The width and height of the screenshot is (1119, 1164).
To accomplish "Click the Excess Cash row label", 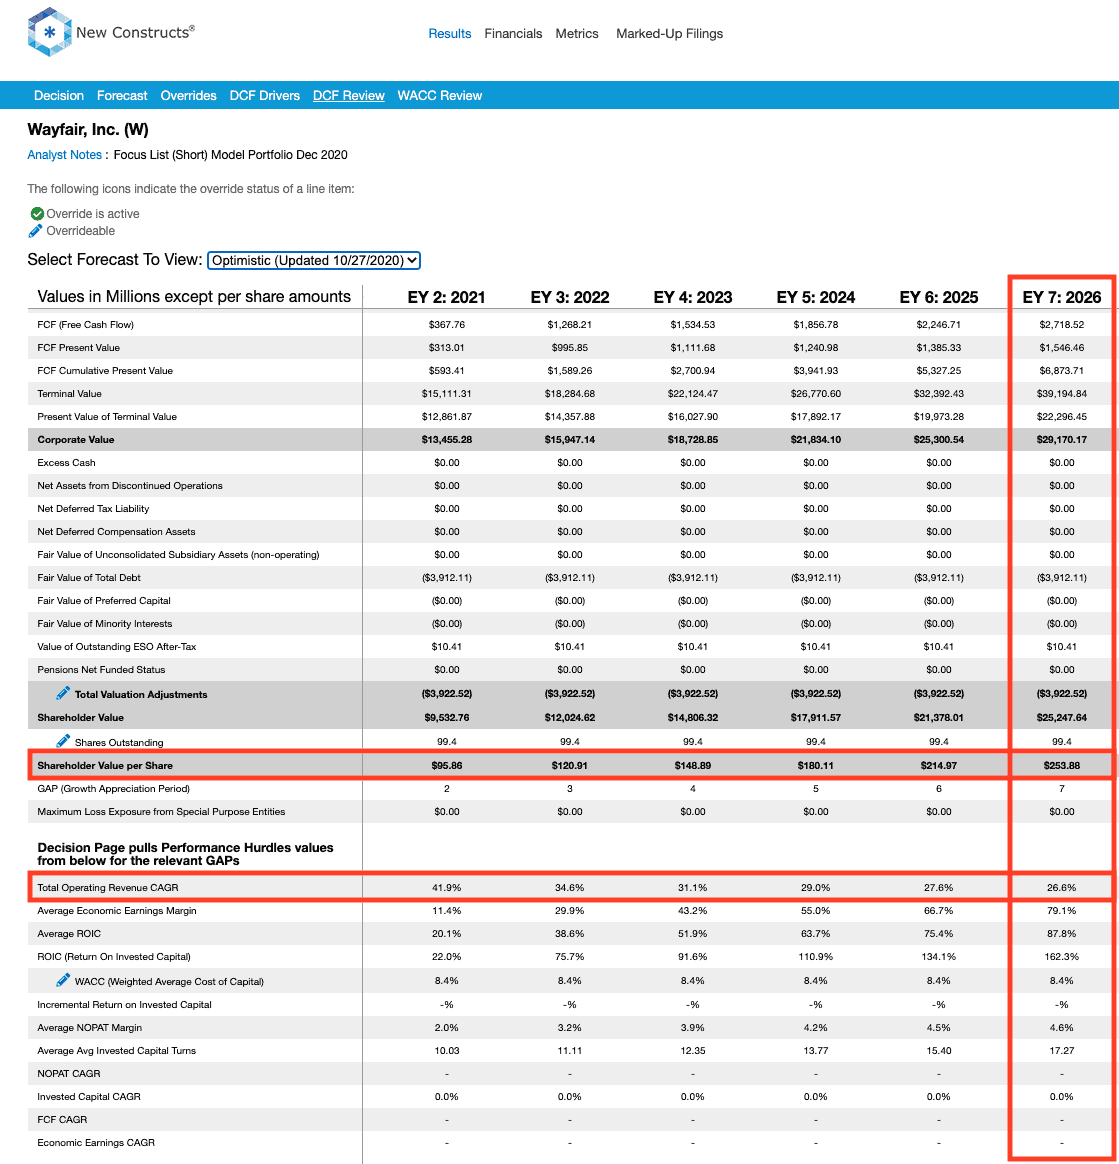I will pyautogui.click(x=66, y=462).
